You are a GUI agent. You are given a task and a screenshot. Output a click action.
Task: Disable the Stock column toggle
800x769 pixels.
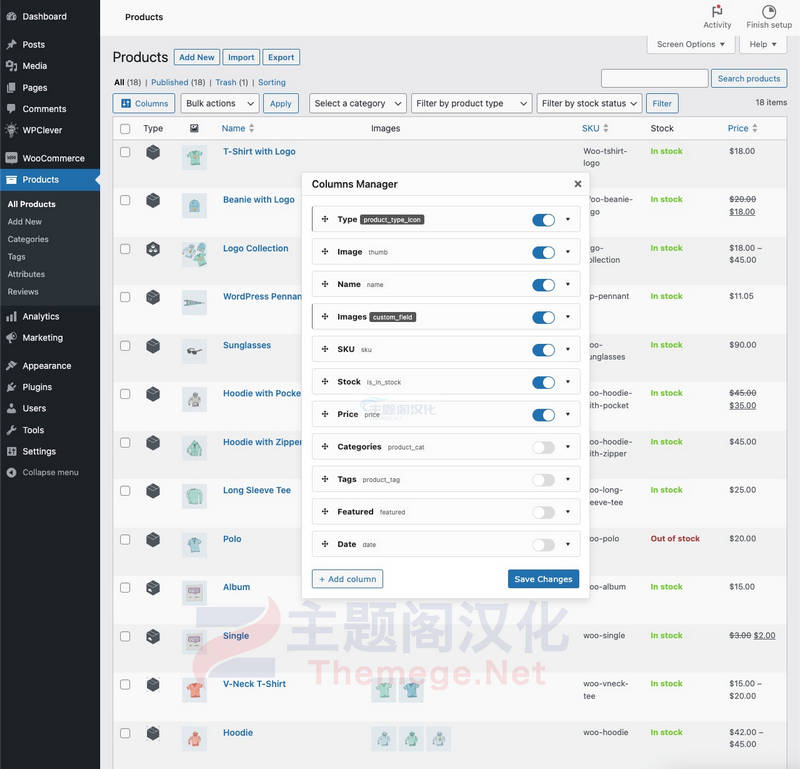(543, 382)
